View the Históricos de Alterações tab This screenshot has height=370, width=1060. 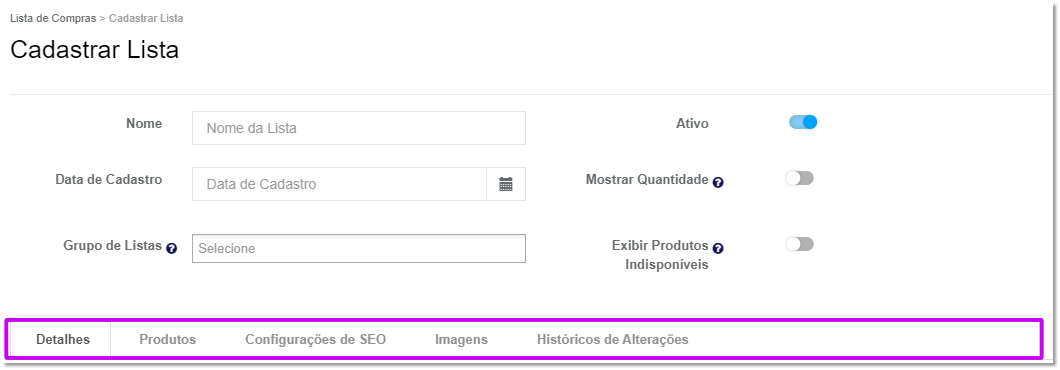coord(612,340)
